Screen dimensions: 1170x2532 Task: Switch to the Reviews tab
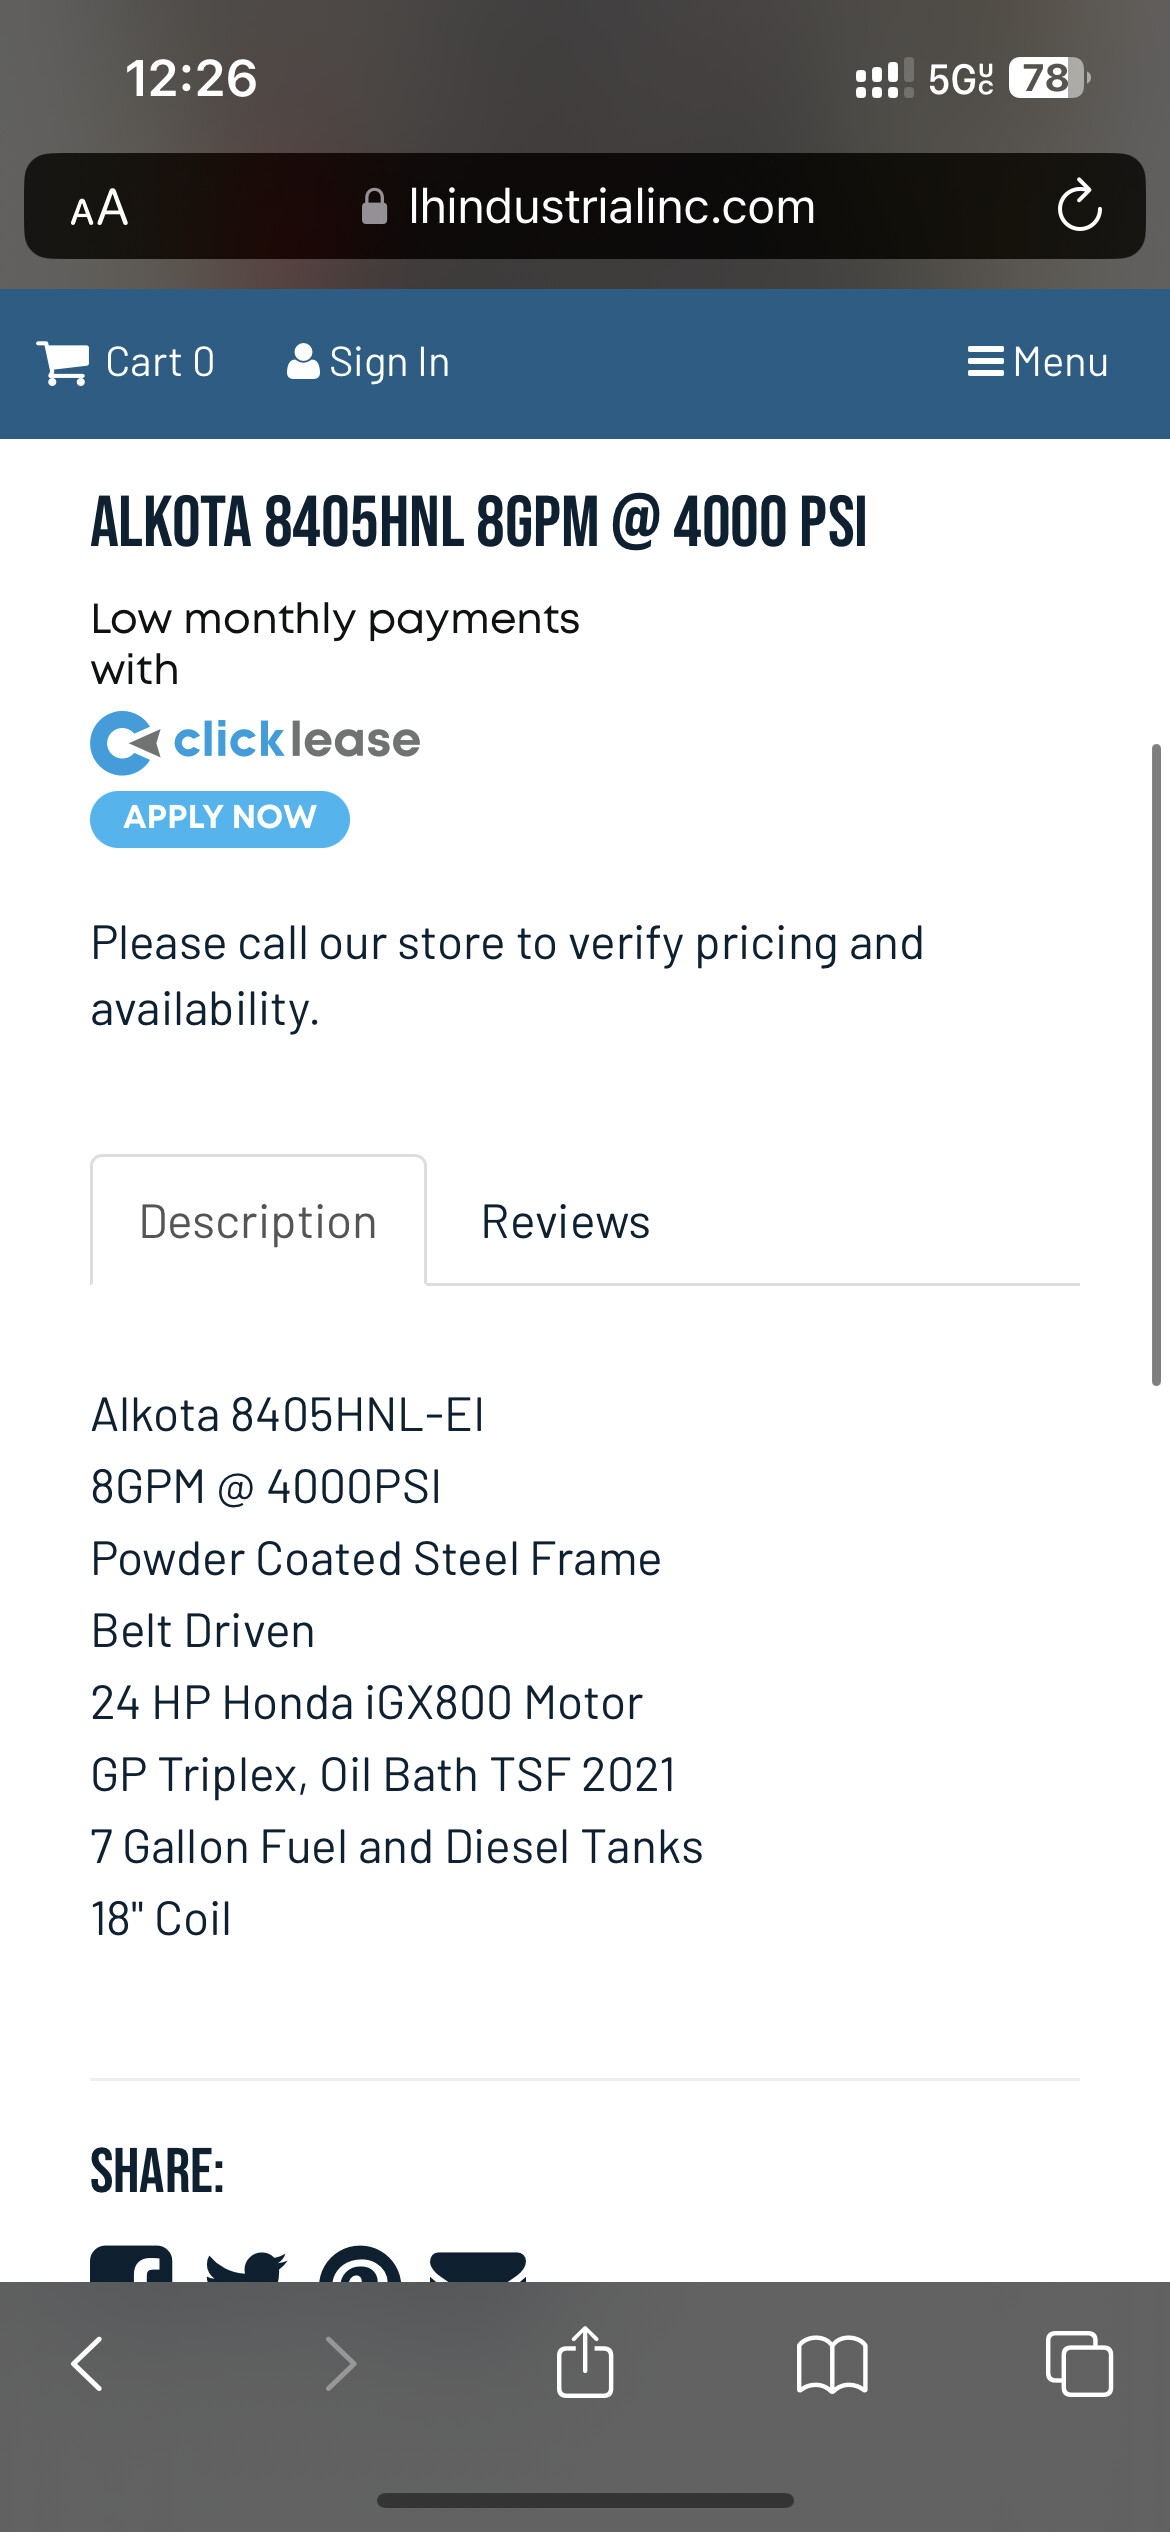tap(566, 1221)
